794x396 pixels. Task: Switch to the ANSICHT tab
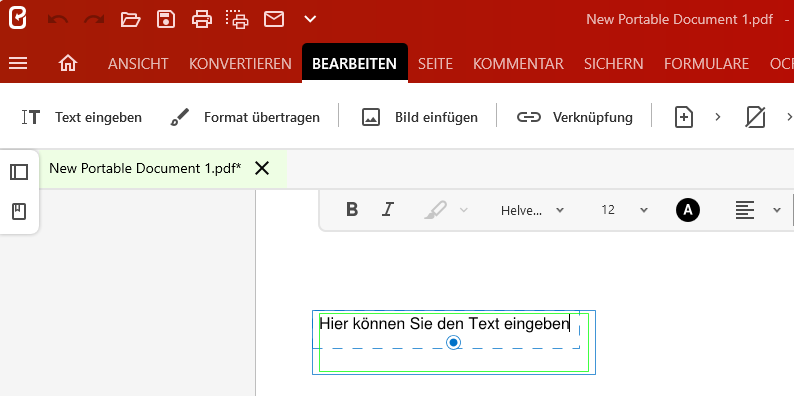coord(138,64)
